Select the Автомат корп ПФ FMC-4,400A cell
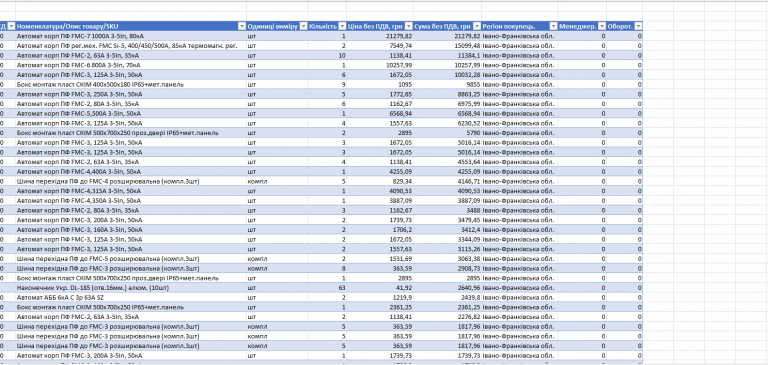768x365 pixels. pos(131,171)
